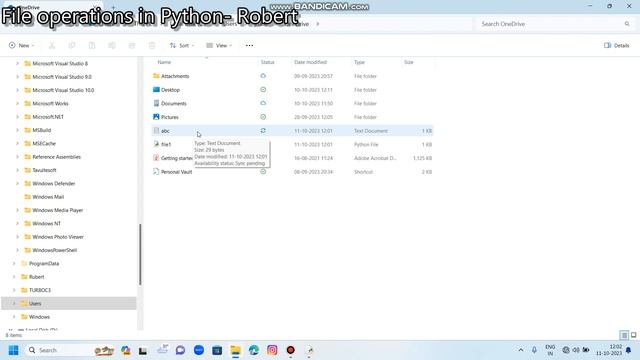The width and height of the screenshot is (640, 360).
Task: Click the Paste icon in toolbar
Action: pos(92,45)
